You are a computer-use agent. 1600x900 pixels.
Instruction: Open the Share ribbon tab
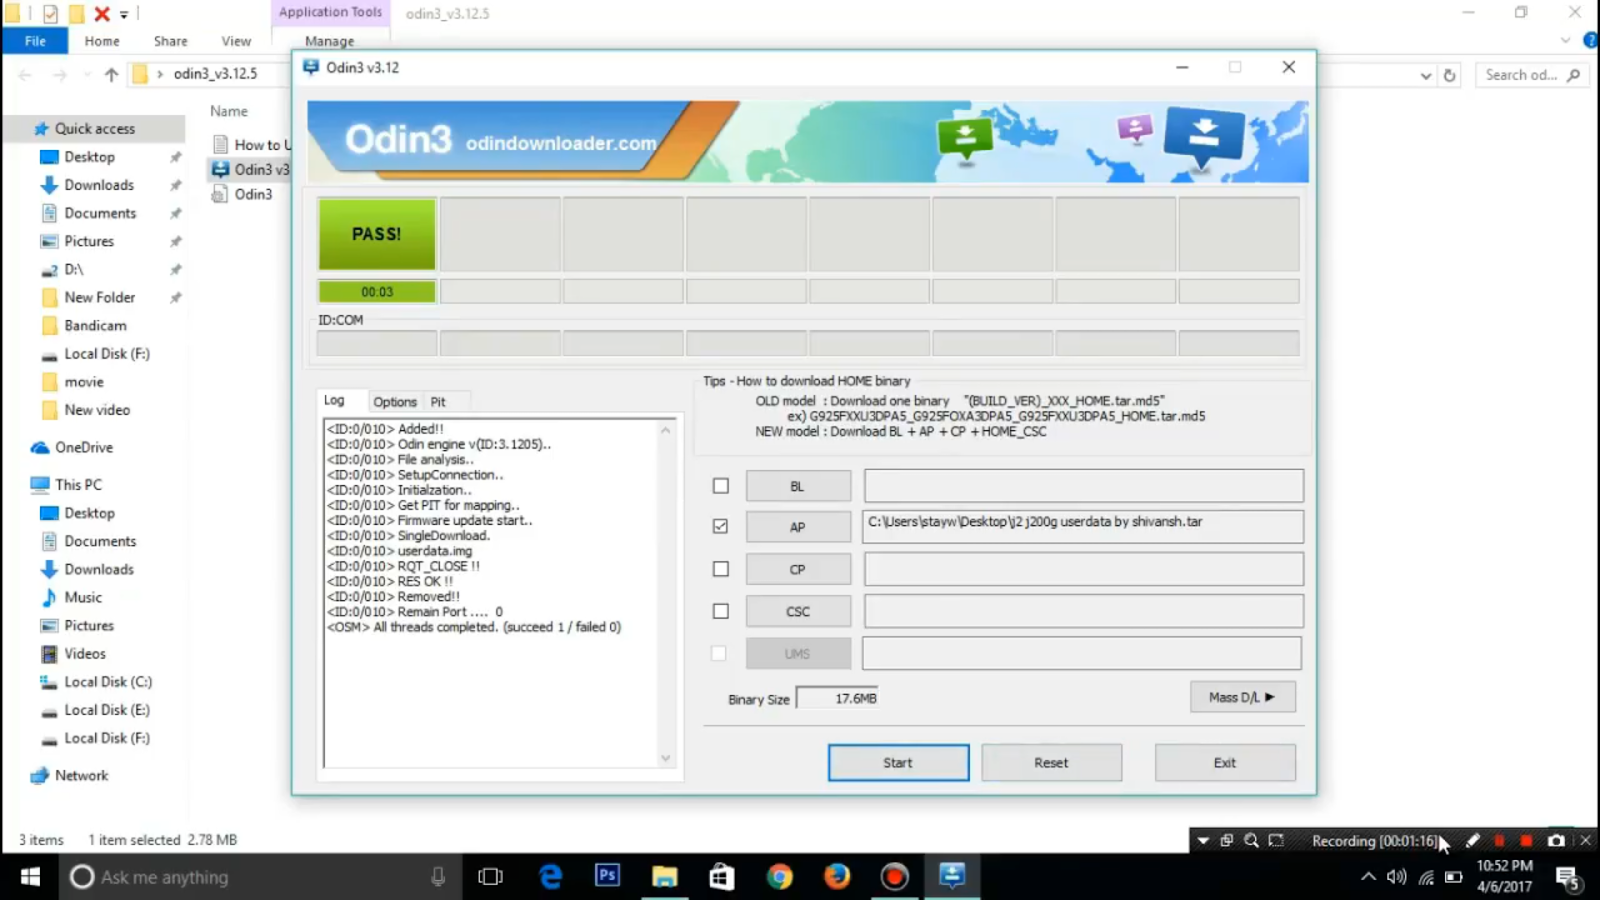pyautogui.click(x=171, y=41)
